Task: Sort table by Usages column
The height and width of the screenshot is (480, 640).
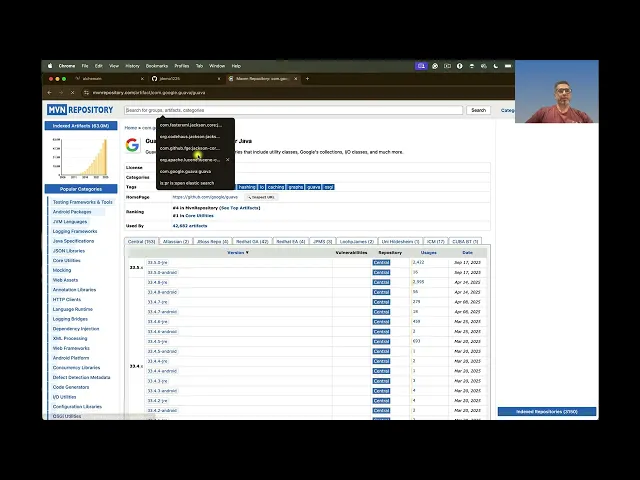Action: 429,253
